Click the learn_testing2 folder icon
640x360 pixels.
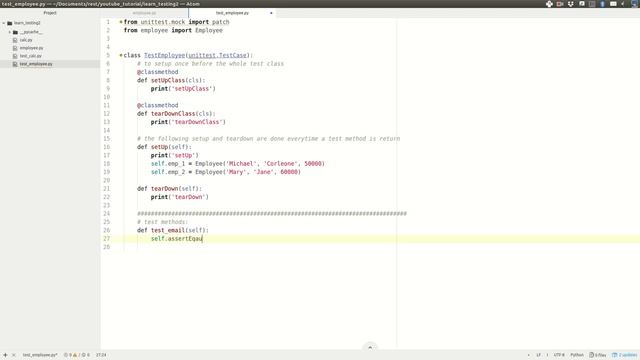pos(10,23)
